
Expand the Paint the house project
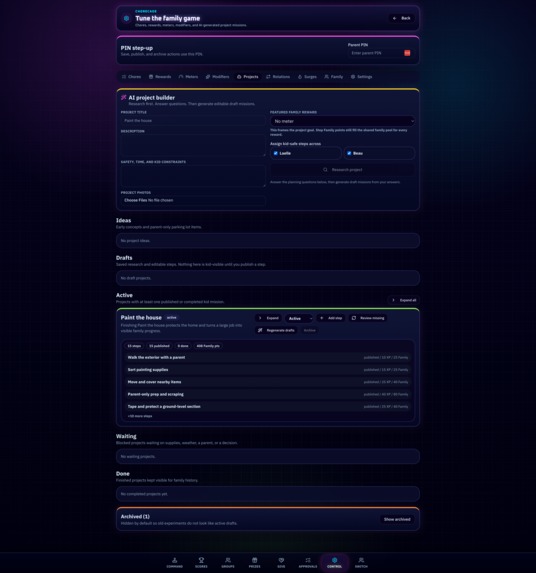[x=269, y=318]
